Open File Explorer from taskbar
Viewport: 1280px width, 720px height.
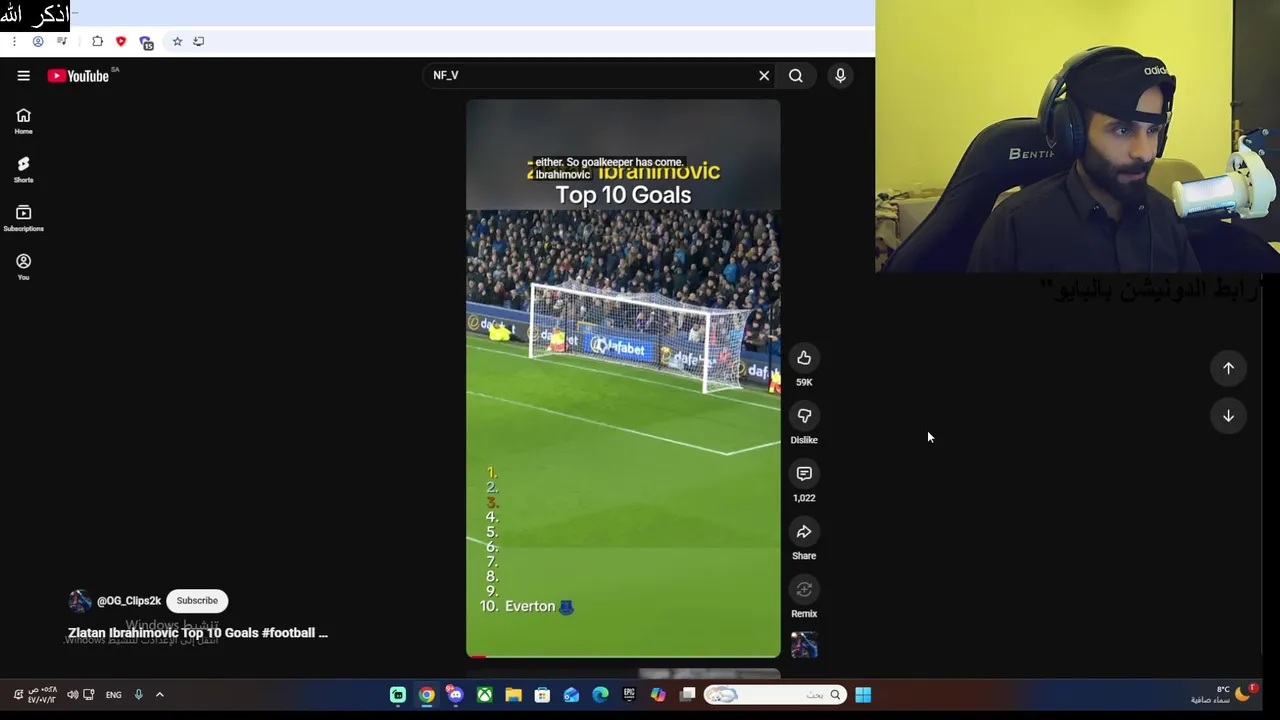513,695
